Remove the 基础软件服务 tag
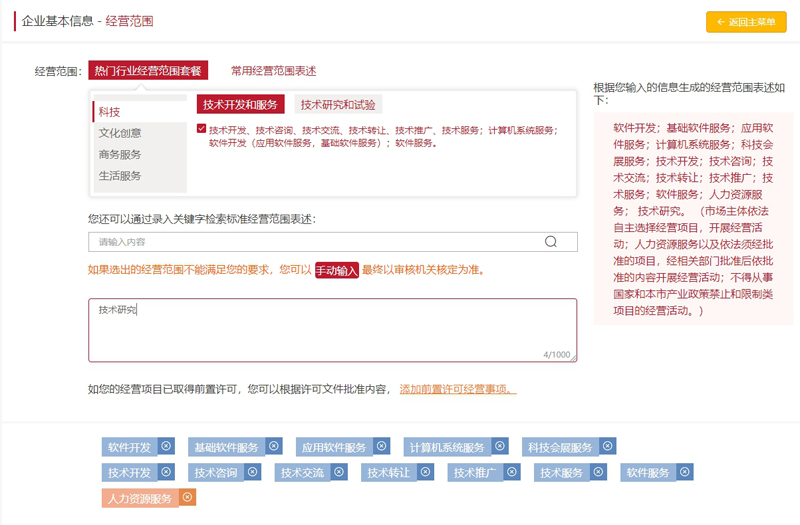The height and width of the screenshot is (525, 800). pos(273,446)
